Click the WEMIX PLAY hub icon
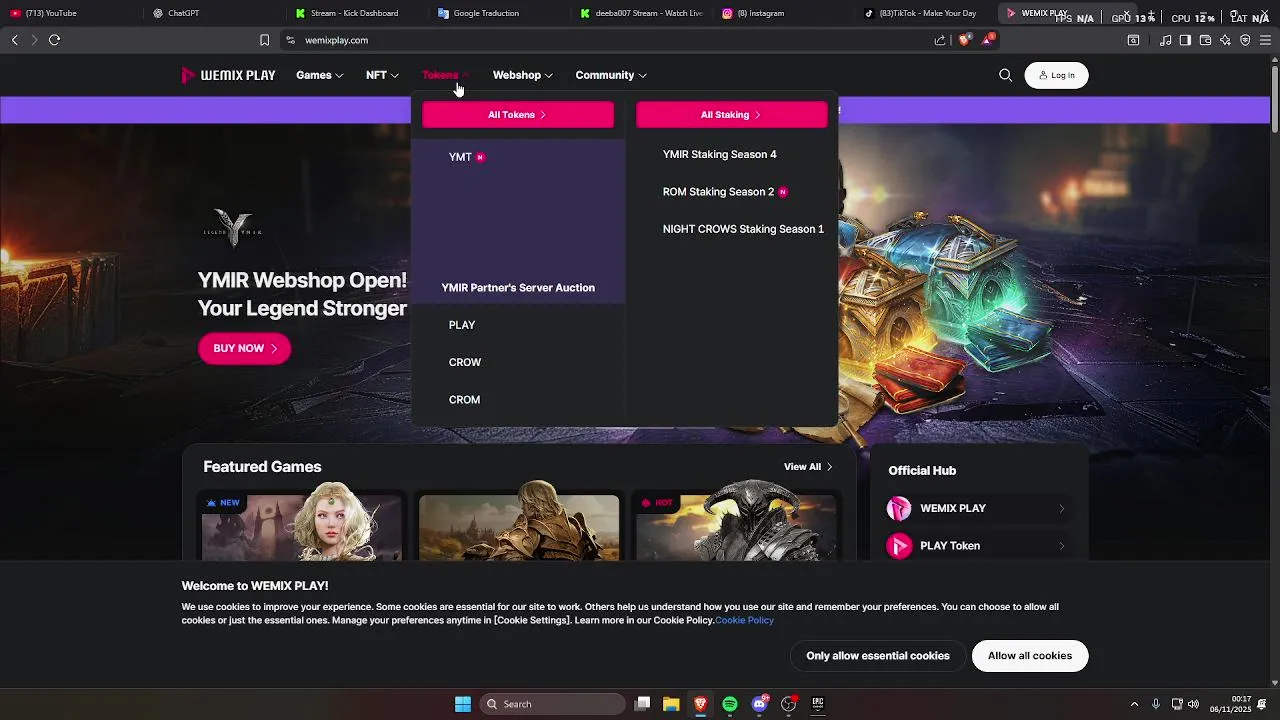Screen dimensions: 1280x720 [x=899, y=508]
